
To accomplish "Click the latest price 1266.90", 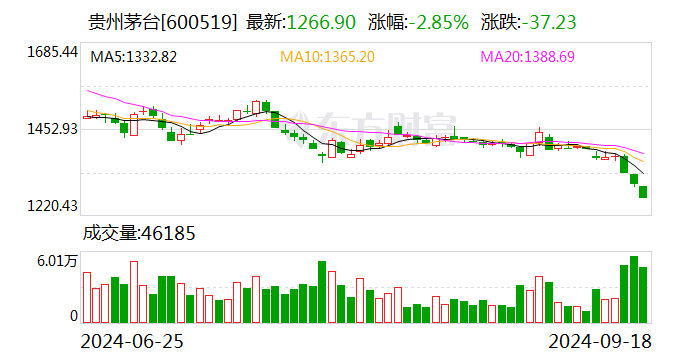I will (x=321, y=22).
